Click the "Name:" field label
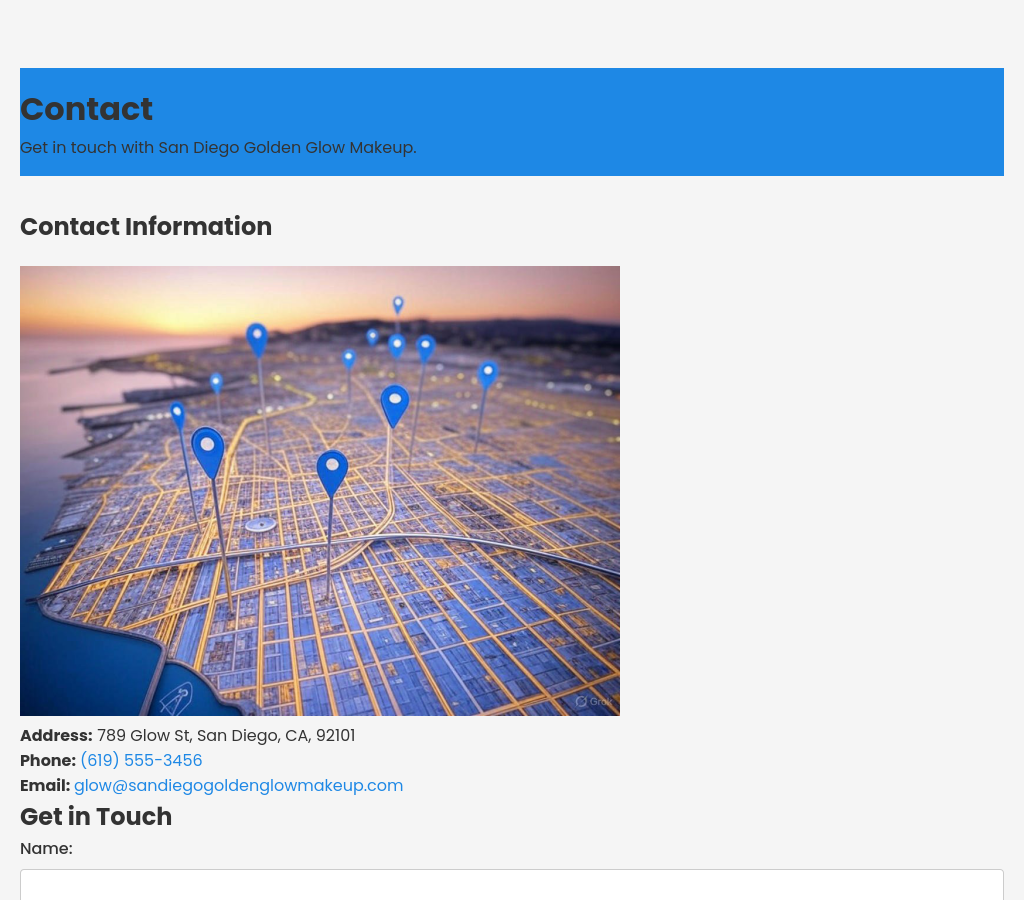1024x900 pixels. point(46,848)
